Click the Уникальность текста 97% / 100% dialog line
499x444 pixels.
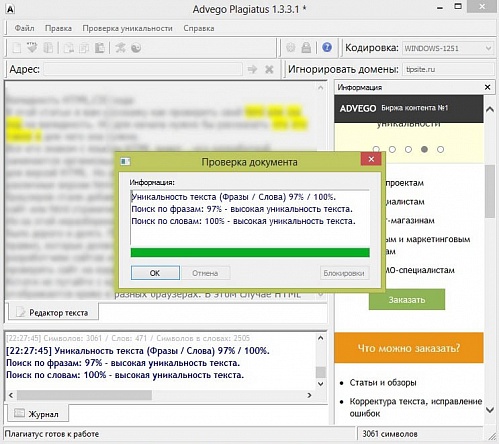(234, 197)
